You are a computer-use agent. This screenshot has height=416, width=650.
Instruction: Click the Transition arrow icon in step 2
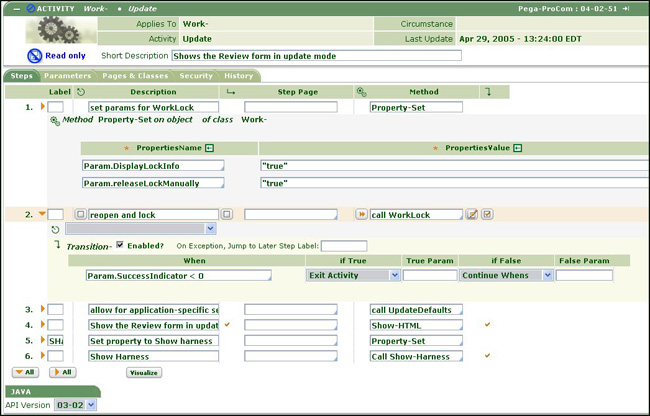[57, 245]
